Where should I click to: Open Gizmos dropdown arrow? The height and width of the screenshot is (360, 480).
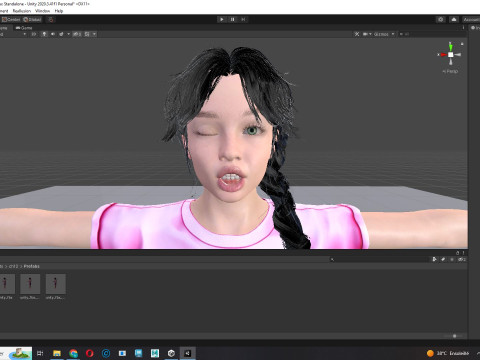point(393,34)
